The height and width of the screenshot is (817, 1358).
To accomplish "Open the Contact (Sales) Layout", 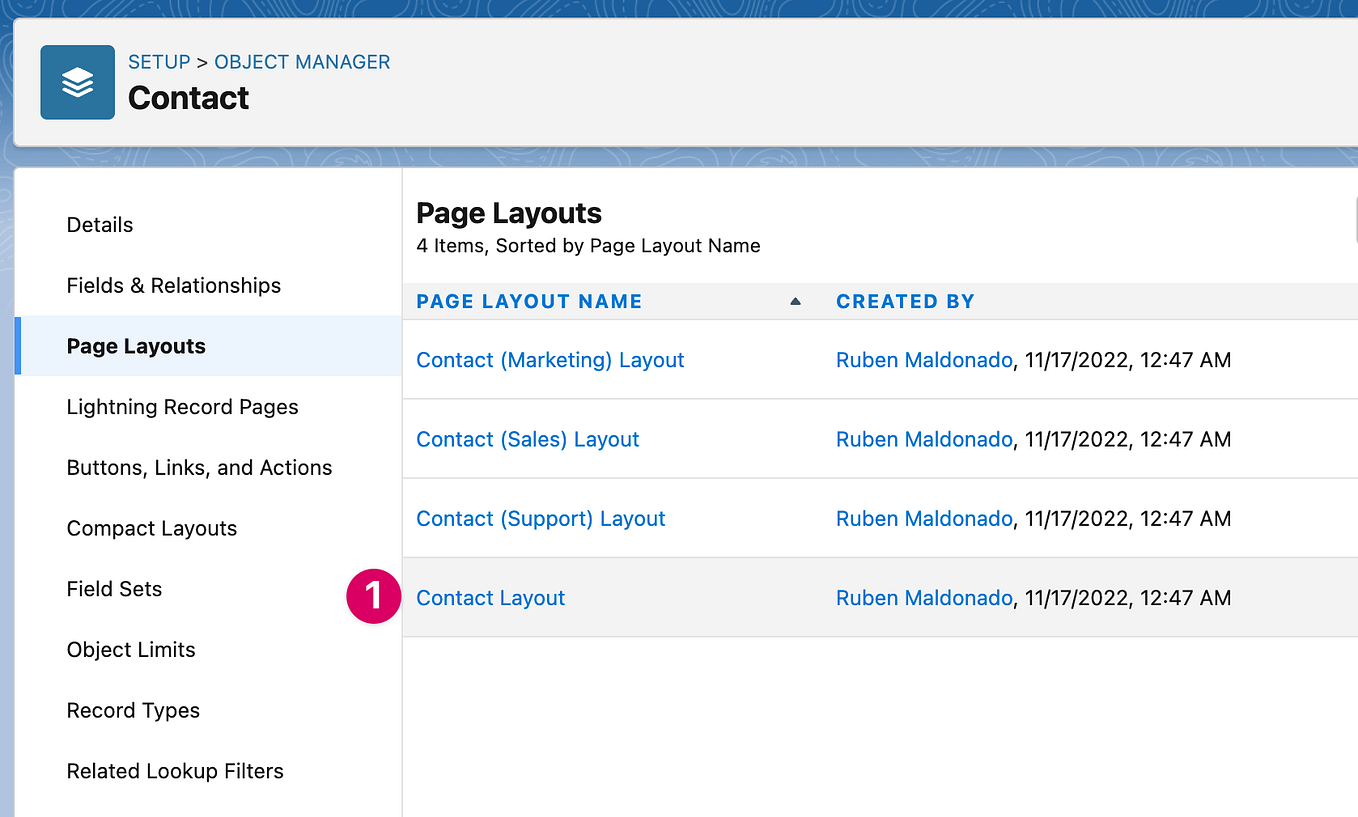I will (x=527, y=438).
